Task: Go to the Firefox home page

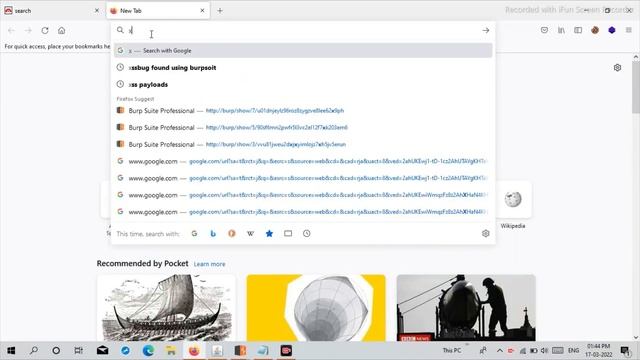Action: [x=62, y=30]
